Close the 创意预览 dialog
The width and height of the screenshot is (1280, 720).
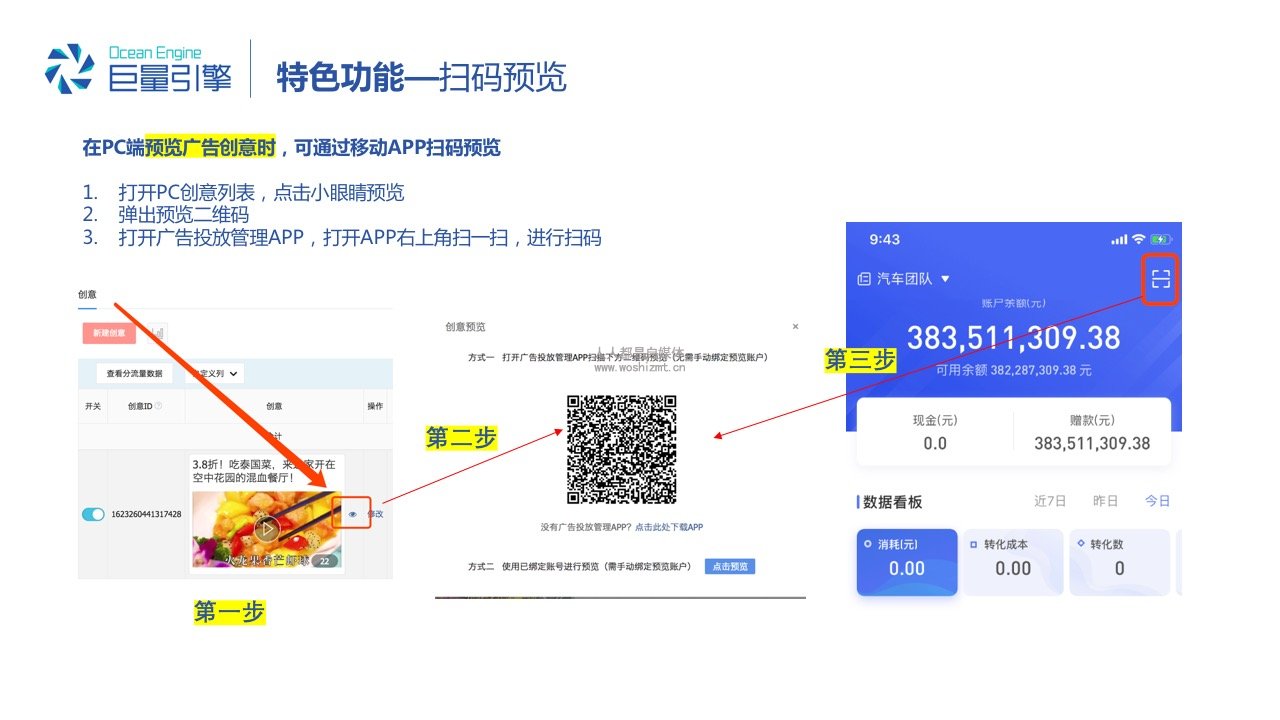click(795, 326)
